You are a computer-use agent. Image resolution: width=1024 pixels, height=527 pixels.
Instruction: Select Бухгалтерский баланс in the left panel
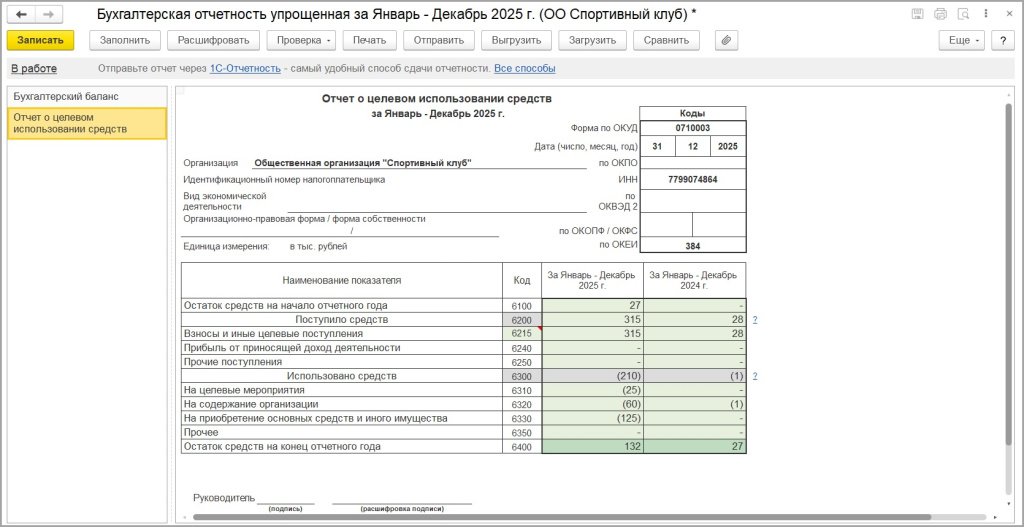pyautogui.click(x=66, y=96)
